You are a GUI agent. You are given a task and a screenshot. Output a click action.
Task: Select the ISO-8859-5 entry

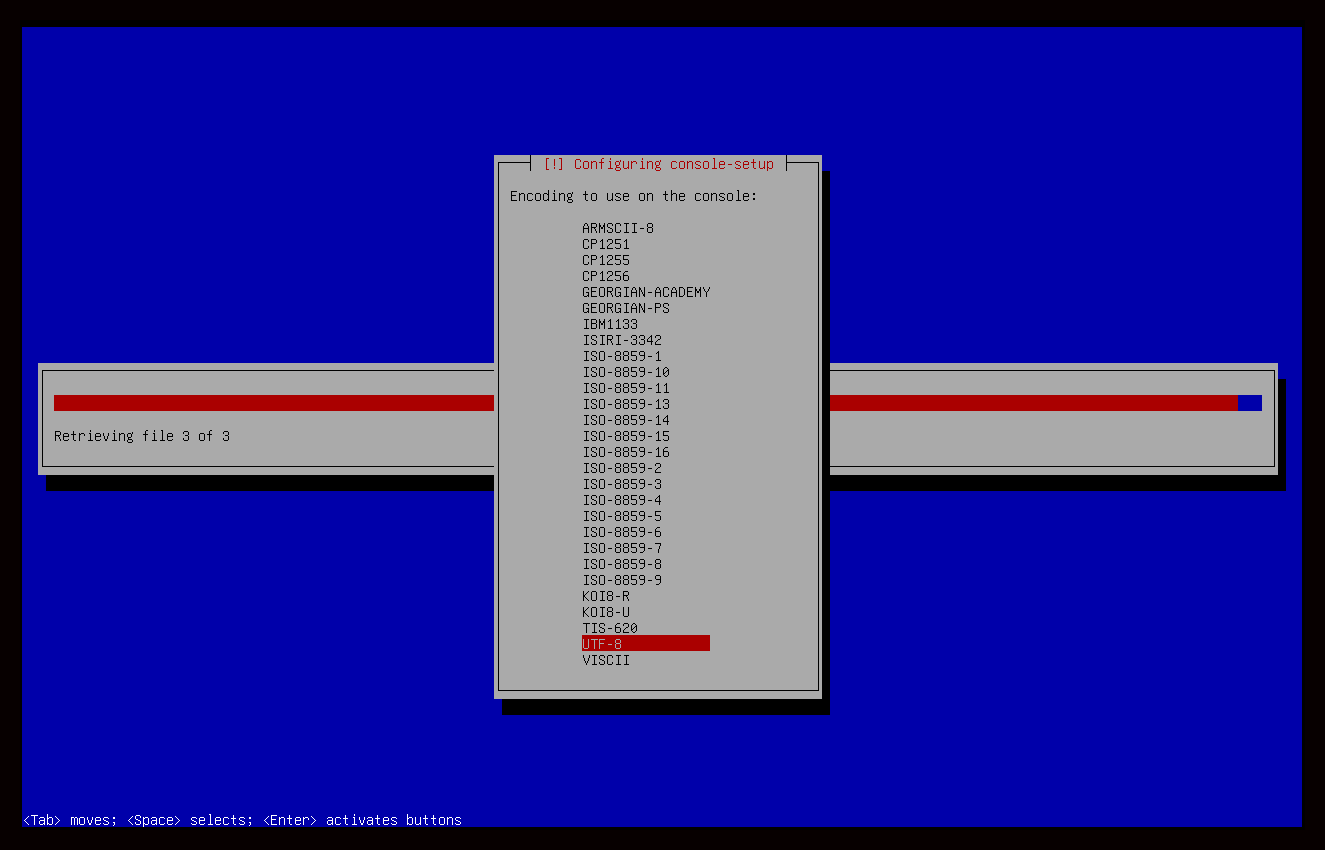(x=622, y=516)
